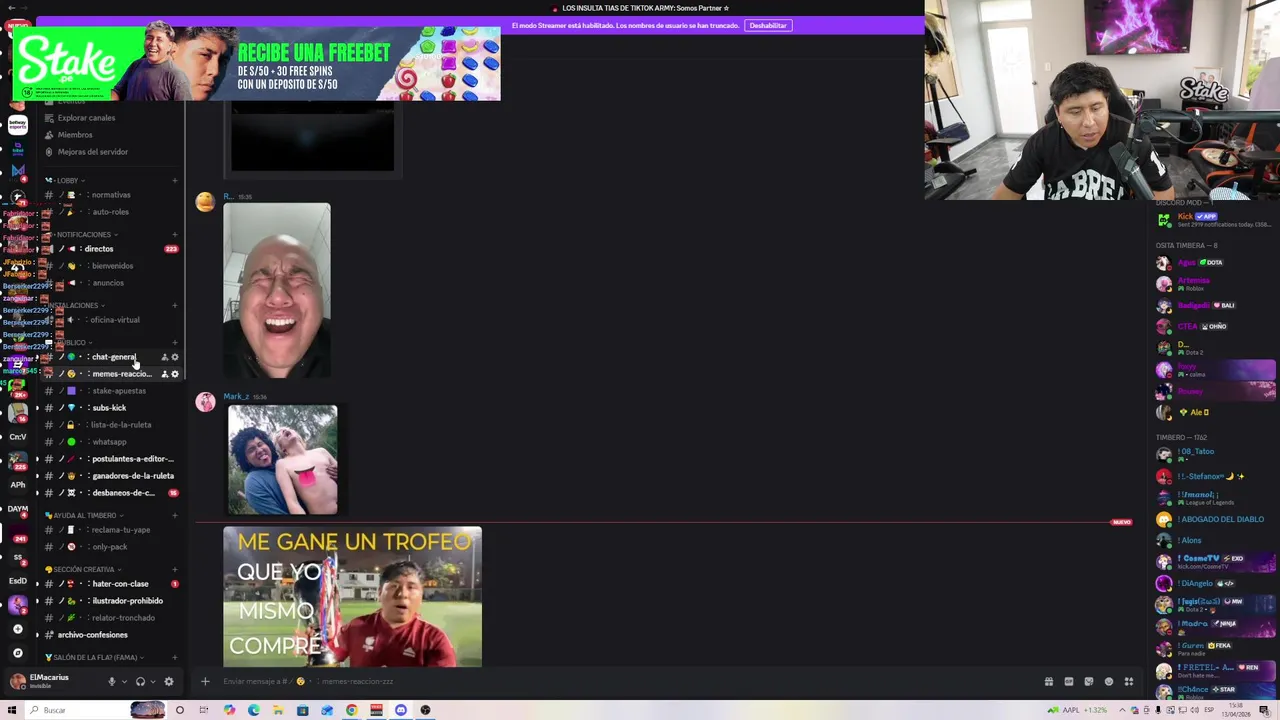Open the DAYM server icon
Viewport: 1280px width, 720px height.
point(18,508)
